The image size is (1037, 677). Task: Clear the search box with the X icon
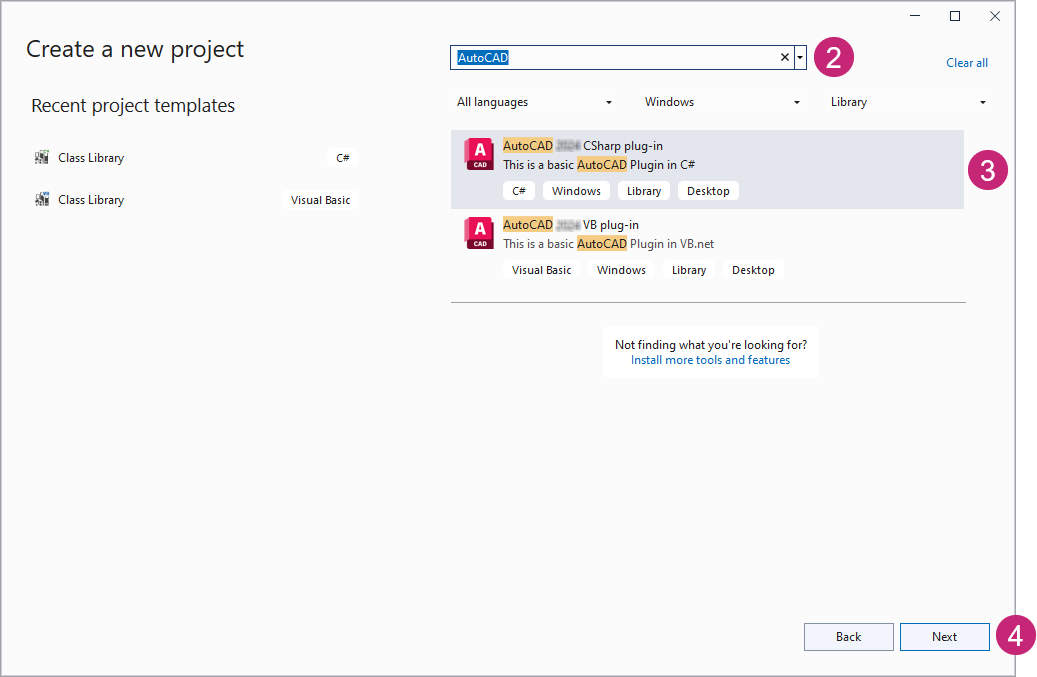point(784,58)
